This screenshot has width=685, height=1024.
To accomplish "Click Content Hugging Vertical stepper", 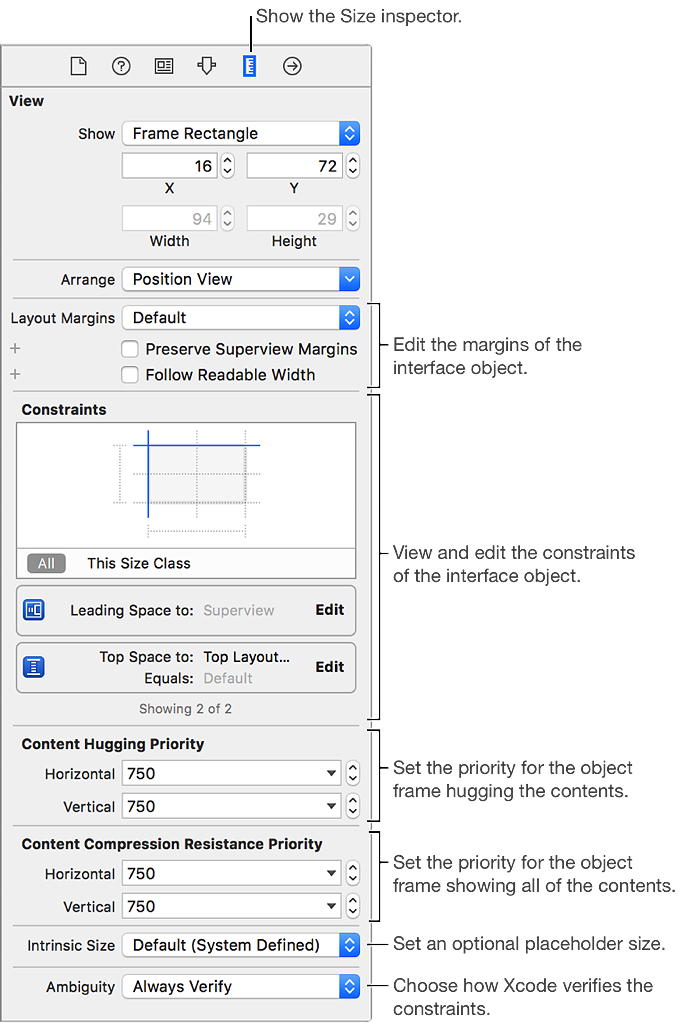I will click(353, 806).
